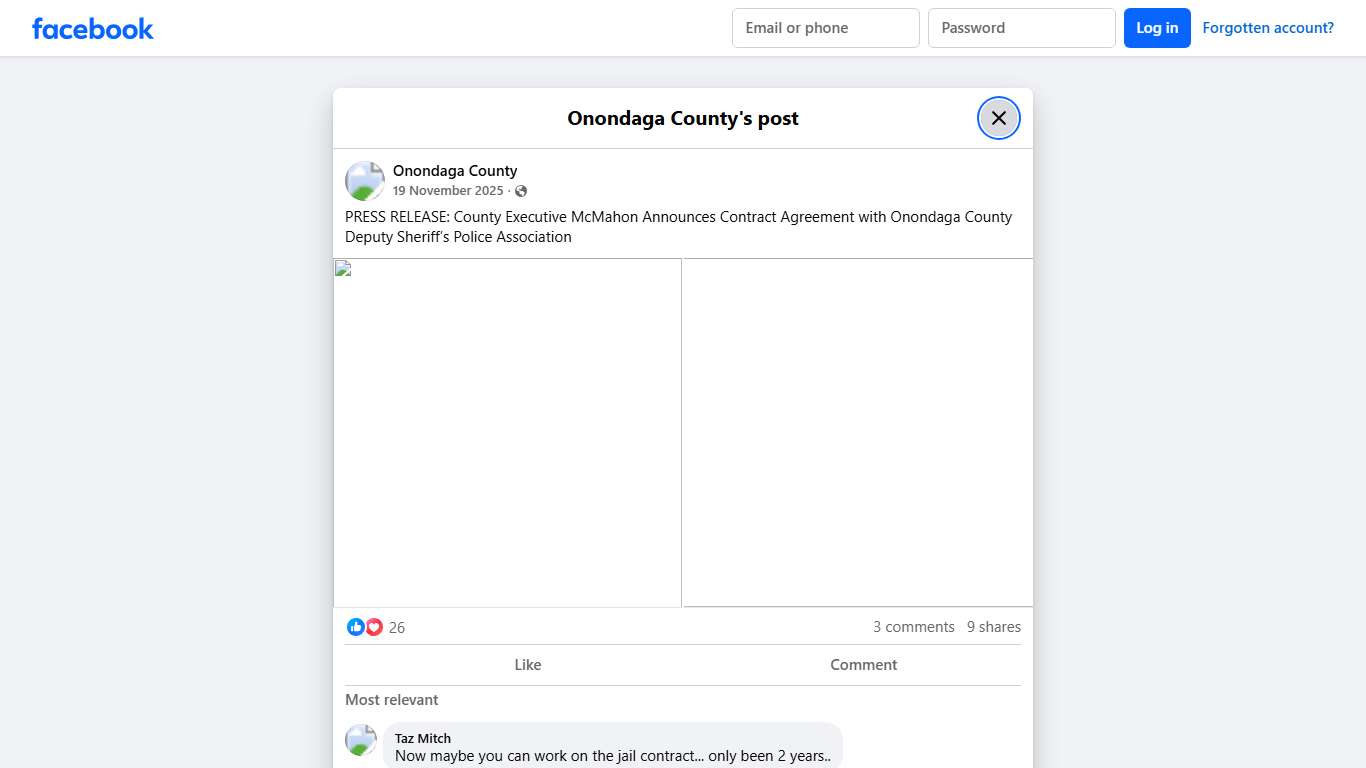Click the 19 November 2025 timestamp
Screen dimensions: 1366x768
click(448, 190)
